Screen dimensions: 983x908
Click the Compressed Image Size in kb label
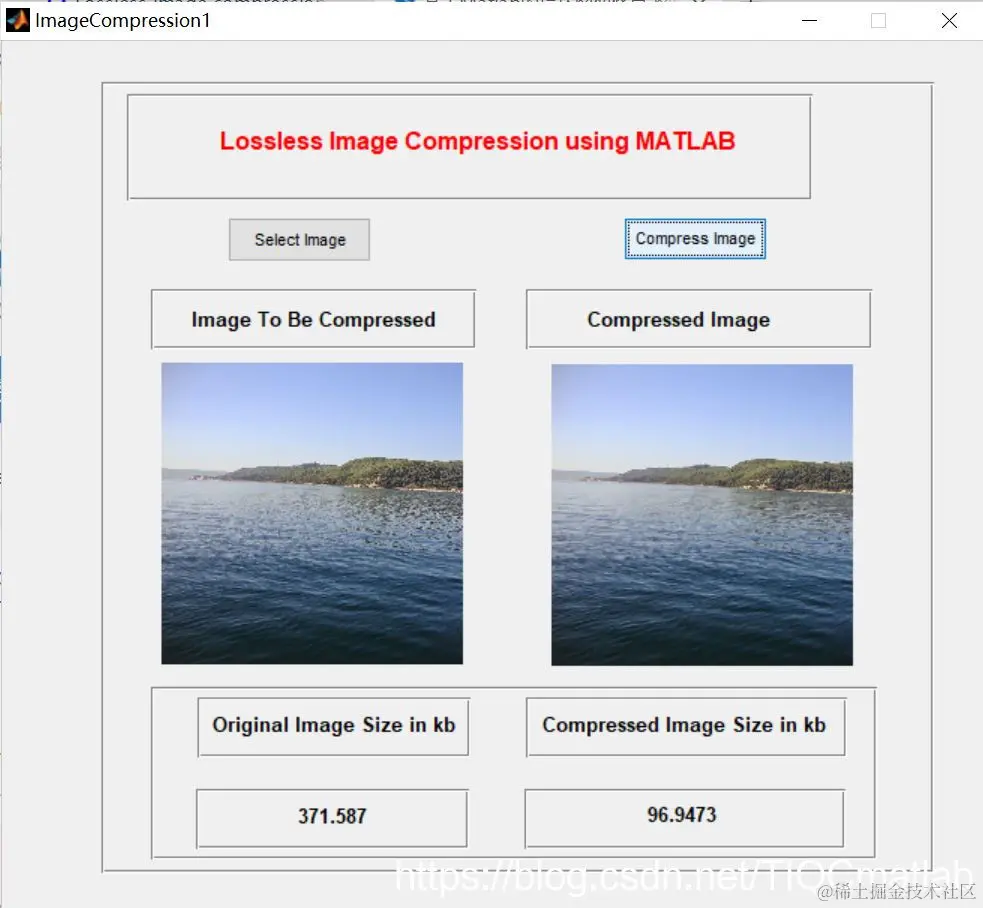click(686, 727)
